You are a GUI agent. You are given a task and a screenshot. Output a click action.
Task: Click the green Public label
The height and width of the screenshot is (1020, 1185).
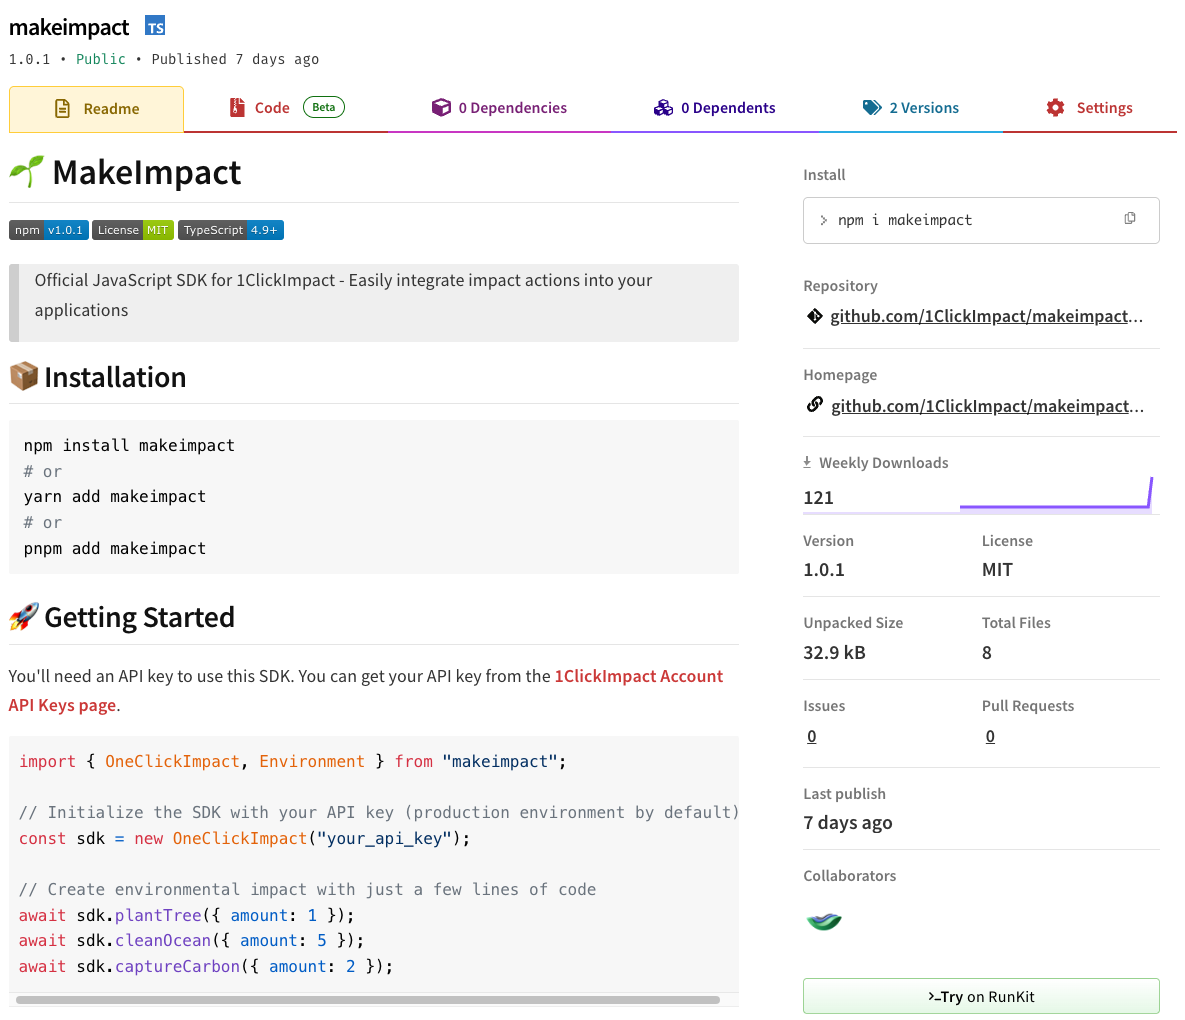(101, 59)
